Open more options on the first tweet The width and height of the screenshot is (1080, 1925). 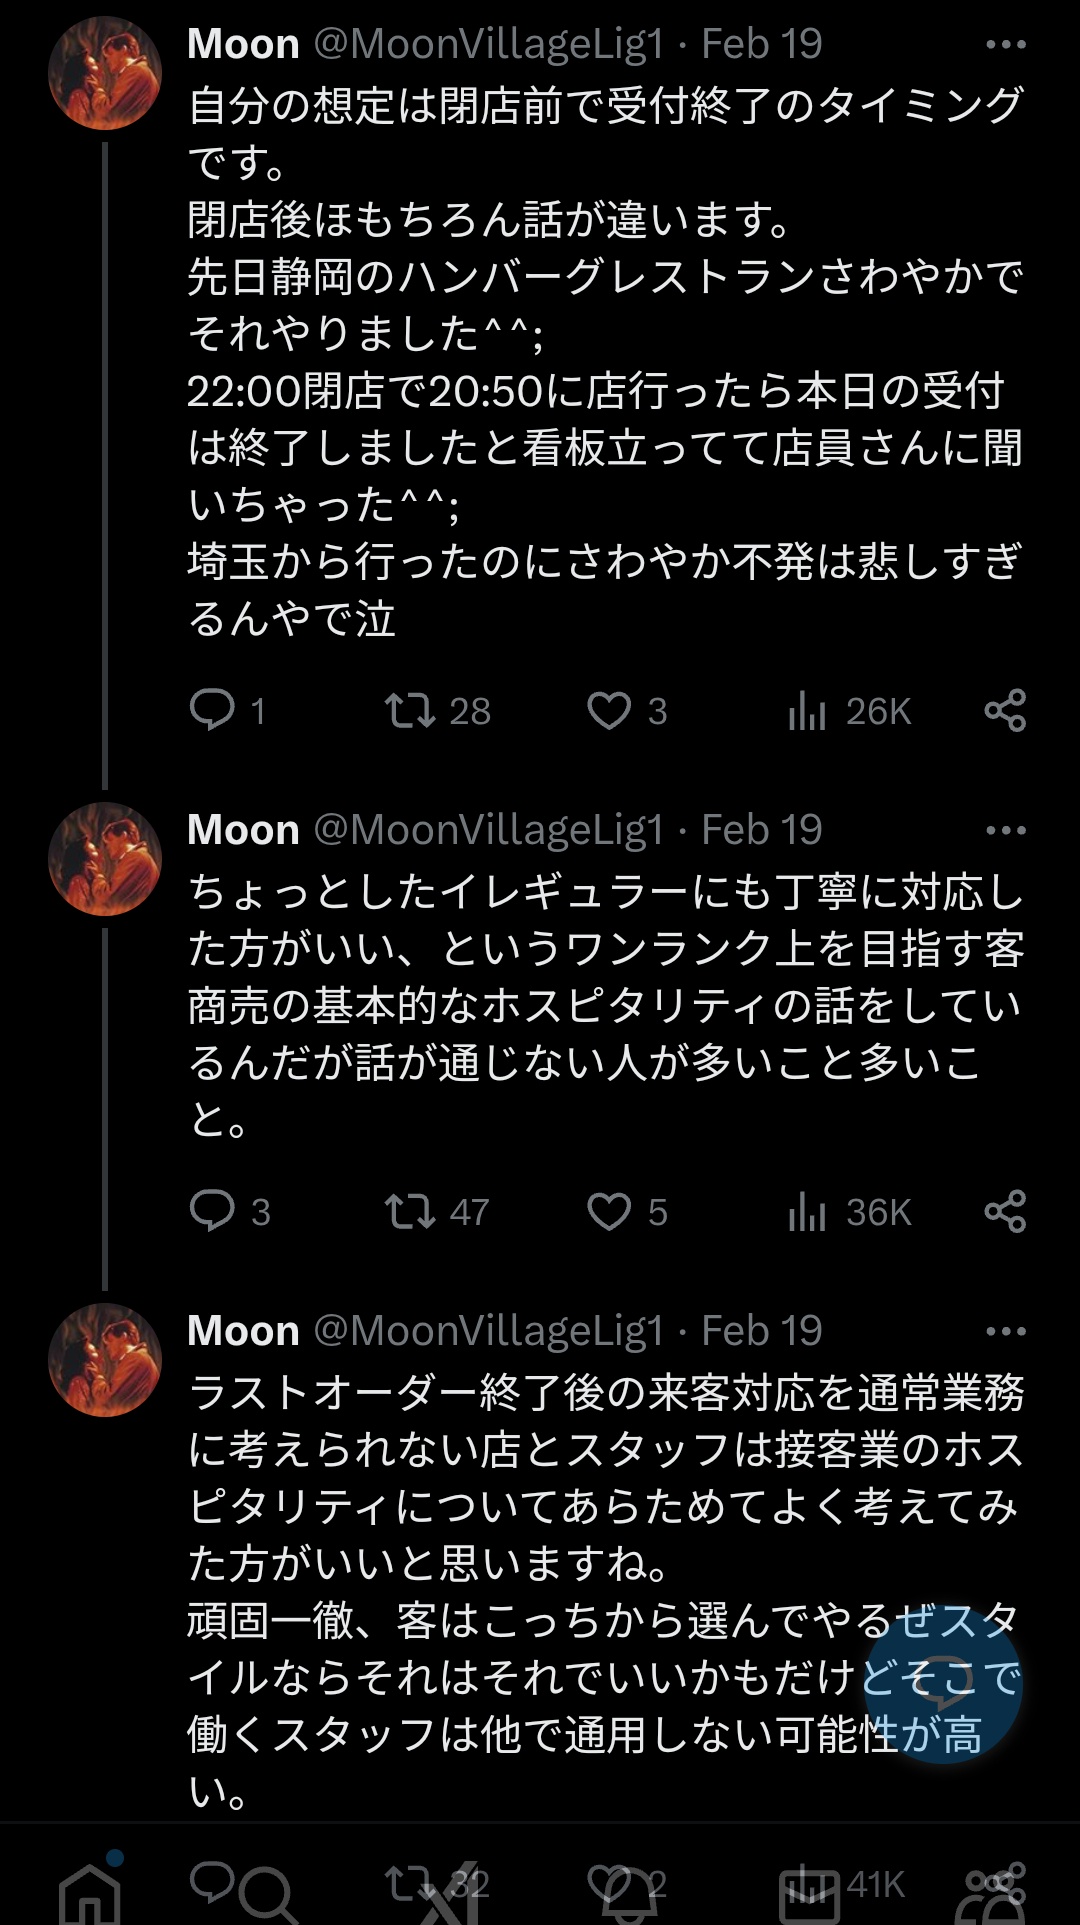[x=1005, y=45]
